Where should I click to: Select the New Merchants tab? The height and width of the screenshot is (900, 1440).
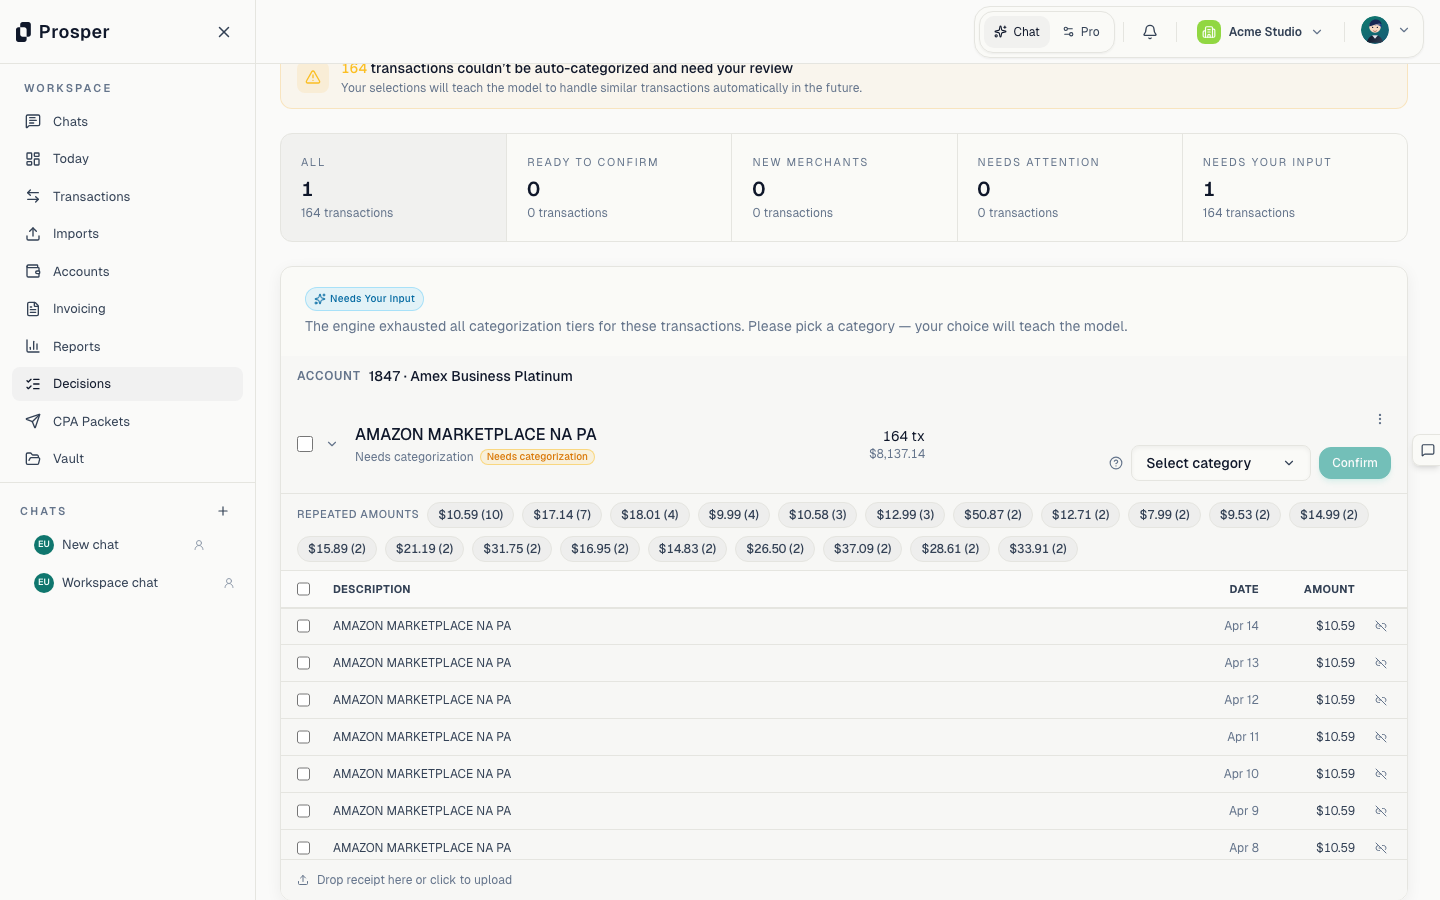(845, 188)
